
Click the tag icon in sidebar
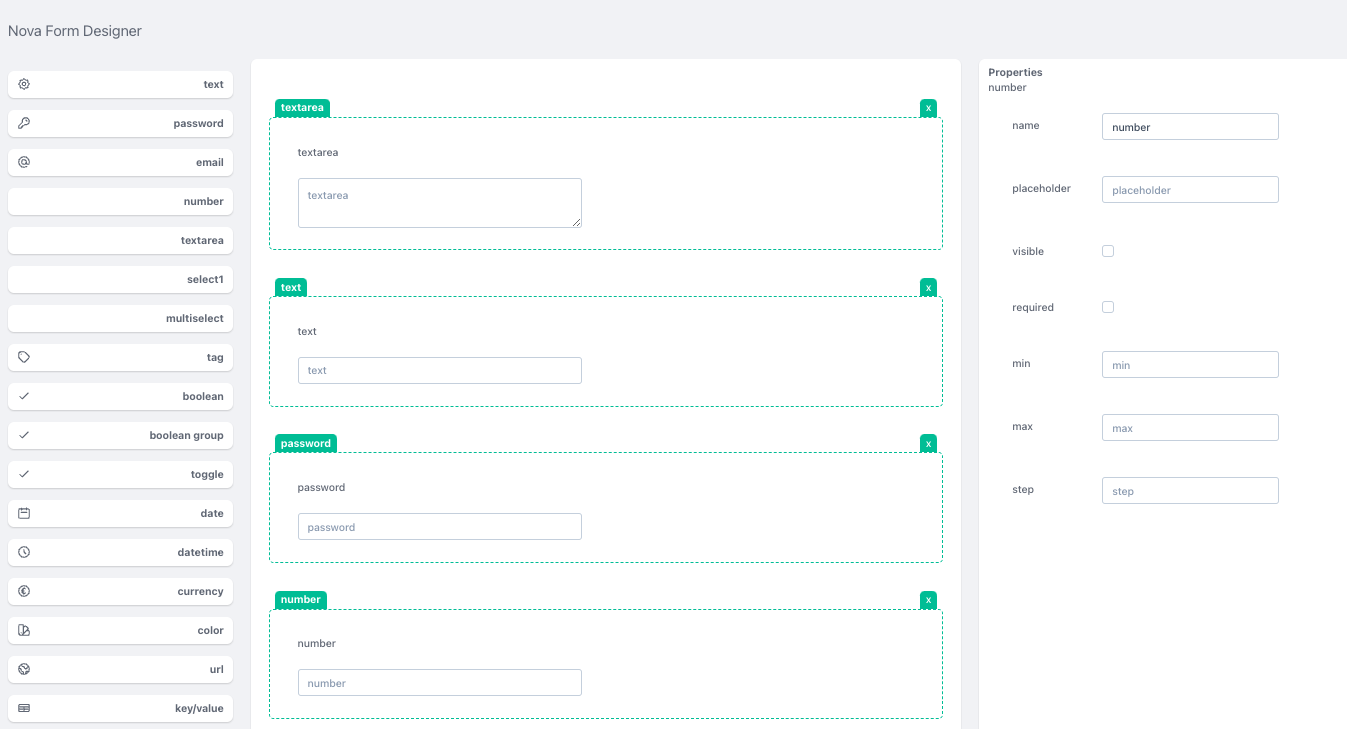point(24,358)
